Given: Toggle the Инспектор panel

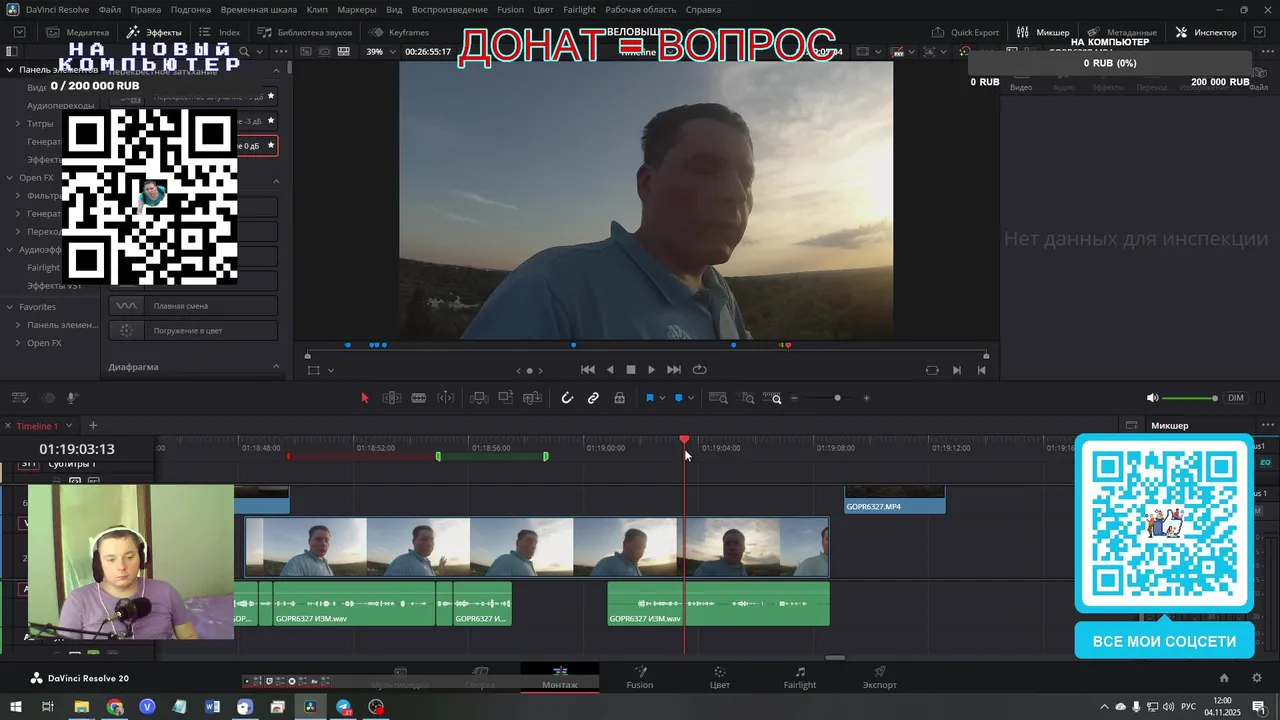Looking at the screenshot, I should 1206,32.
